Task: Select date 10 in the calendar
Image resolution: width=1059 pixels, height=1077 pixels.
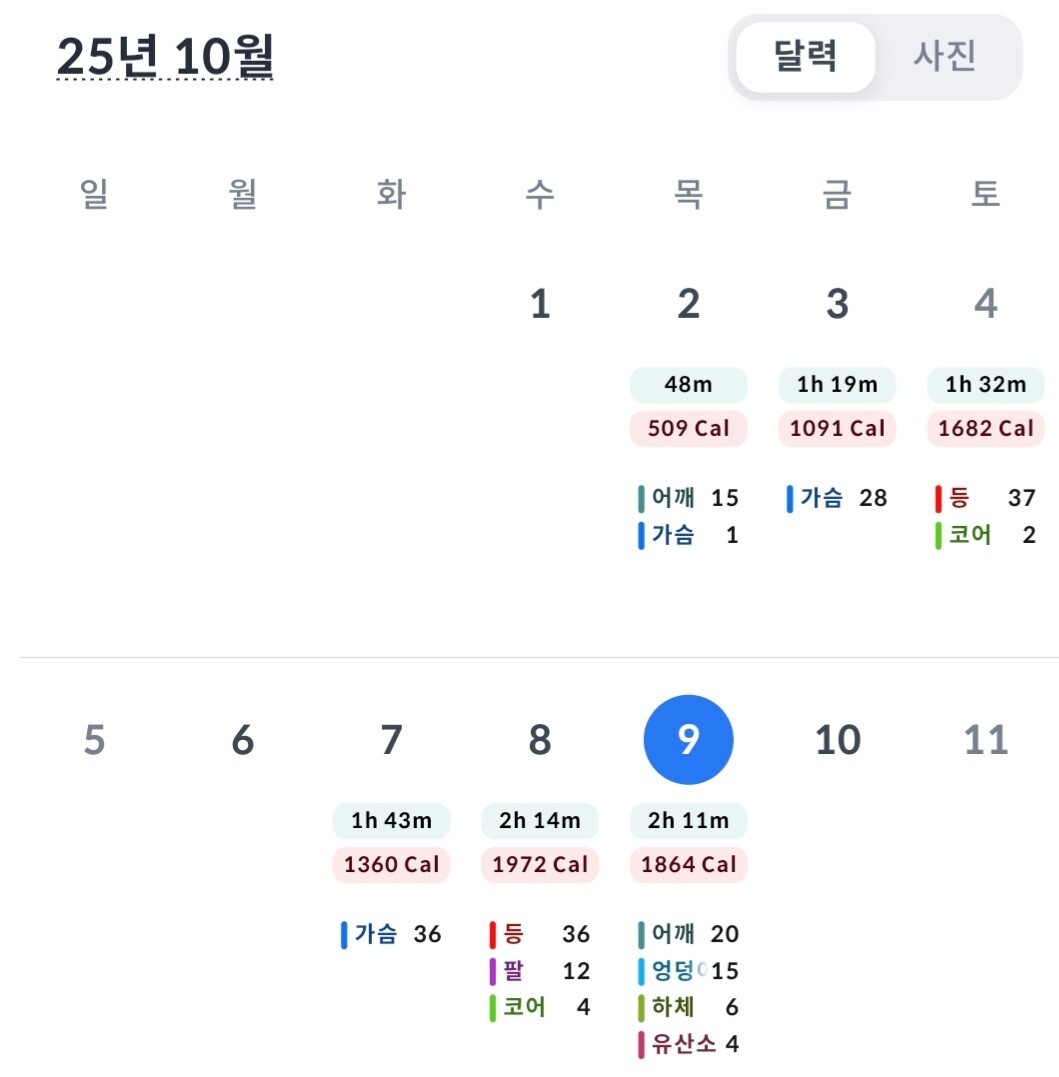Action: 837,740
